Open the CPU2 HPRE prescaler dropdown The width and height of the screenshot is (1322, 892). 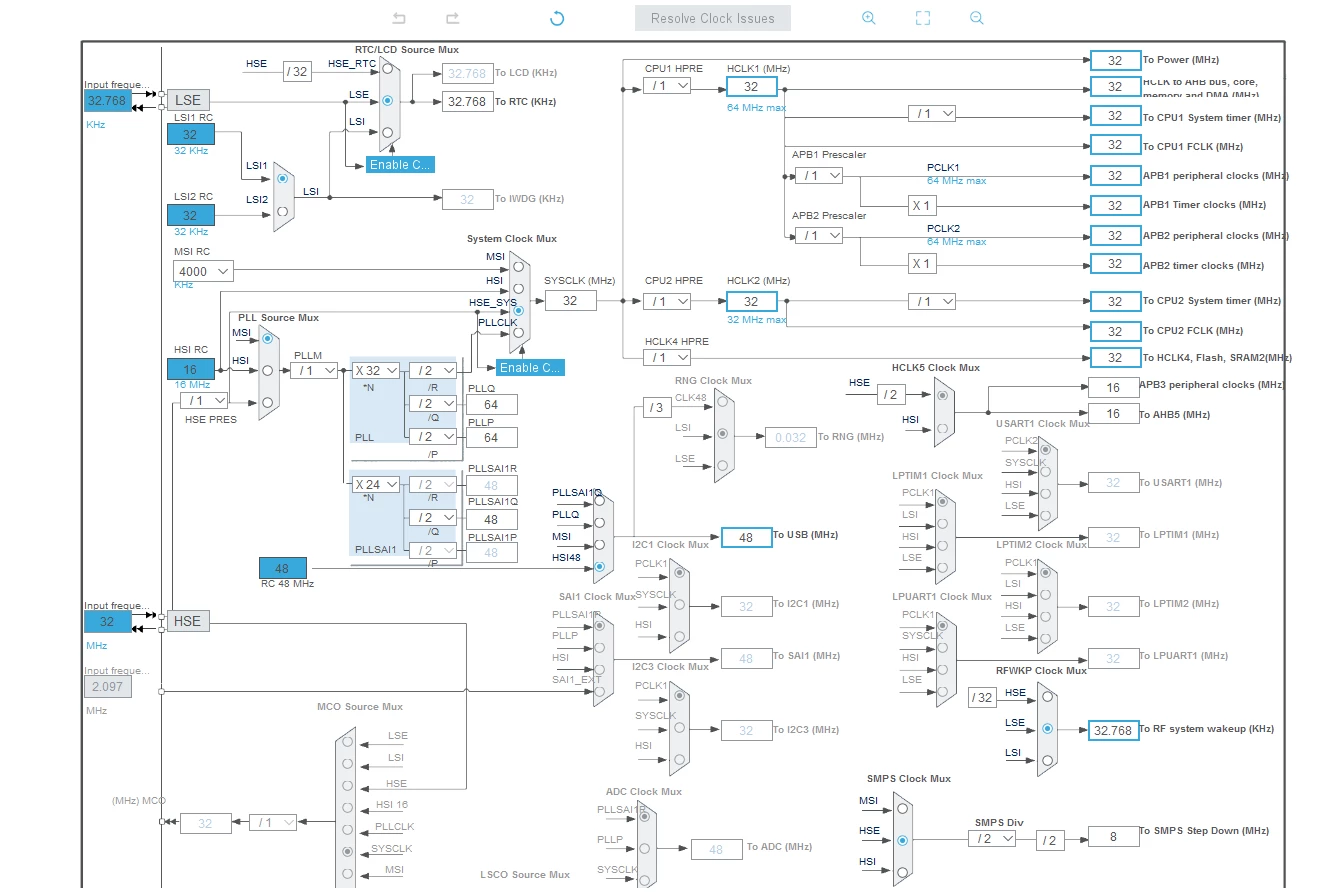667,301
